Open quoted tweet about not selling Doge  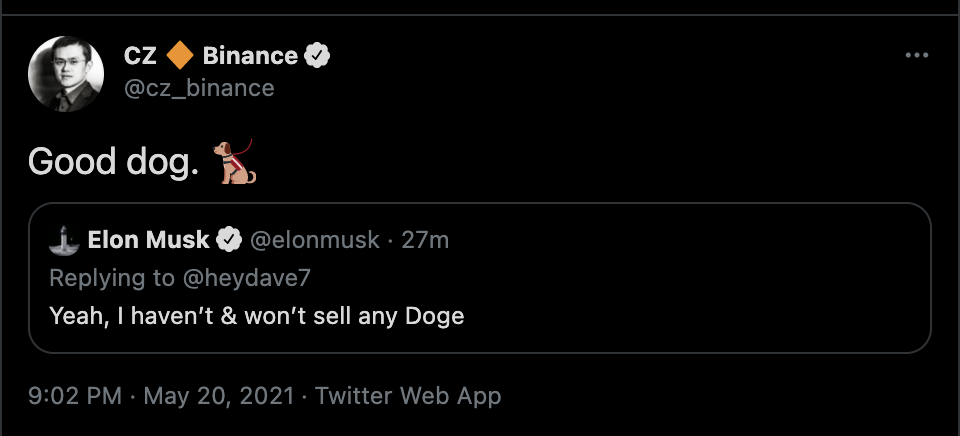[256, 316]
